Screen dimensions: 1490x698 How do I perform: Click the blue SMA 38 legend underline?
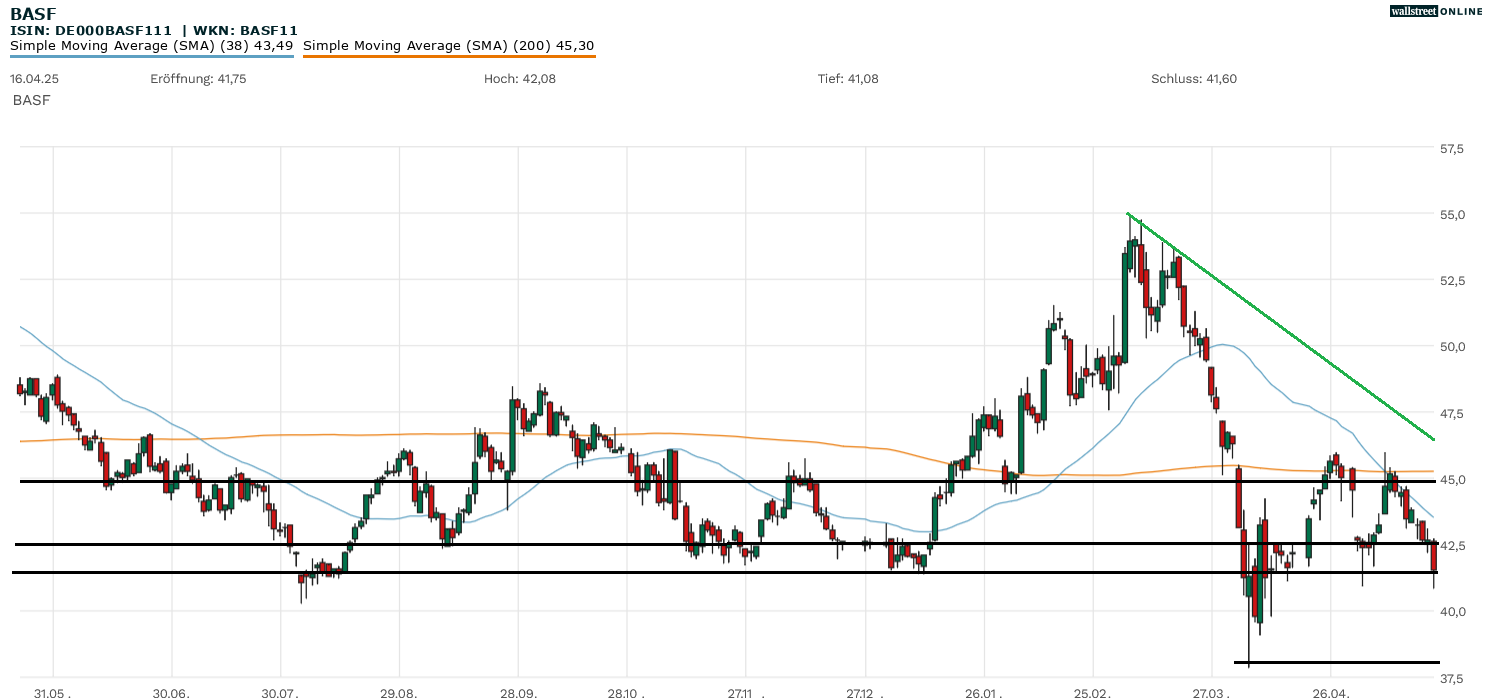[x=152, y=56]
